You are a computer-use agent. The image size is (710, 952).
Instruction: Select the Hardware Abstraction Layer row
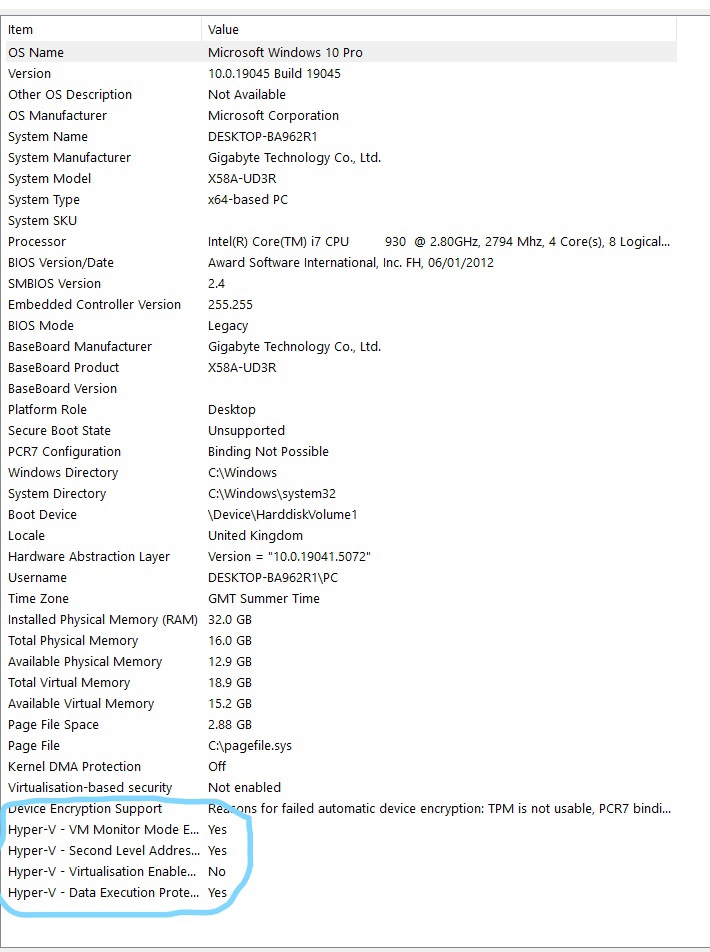click(341, 557)
